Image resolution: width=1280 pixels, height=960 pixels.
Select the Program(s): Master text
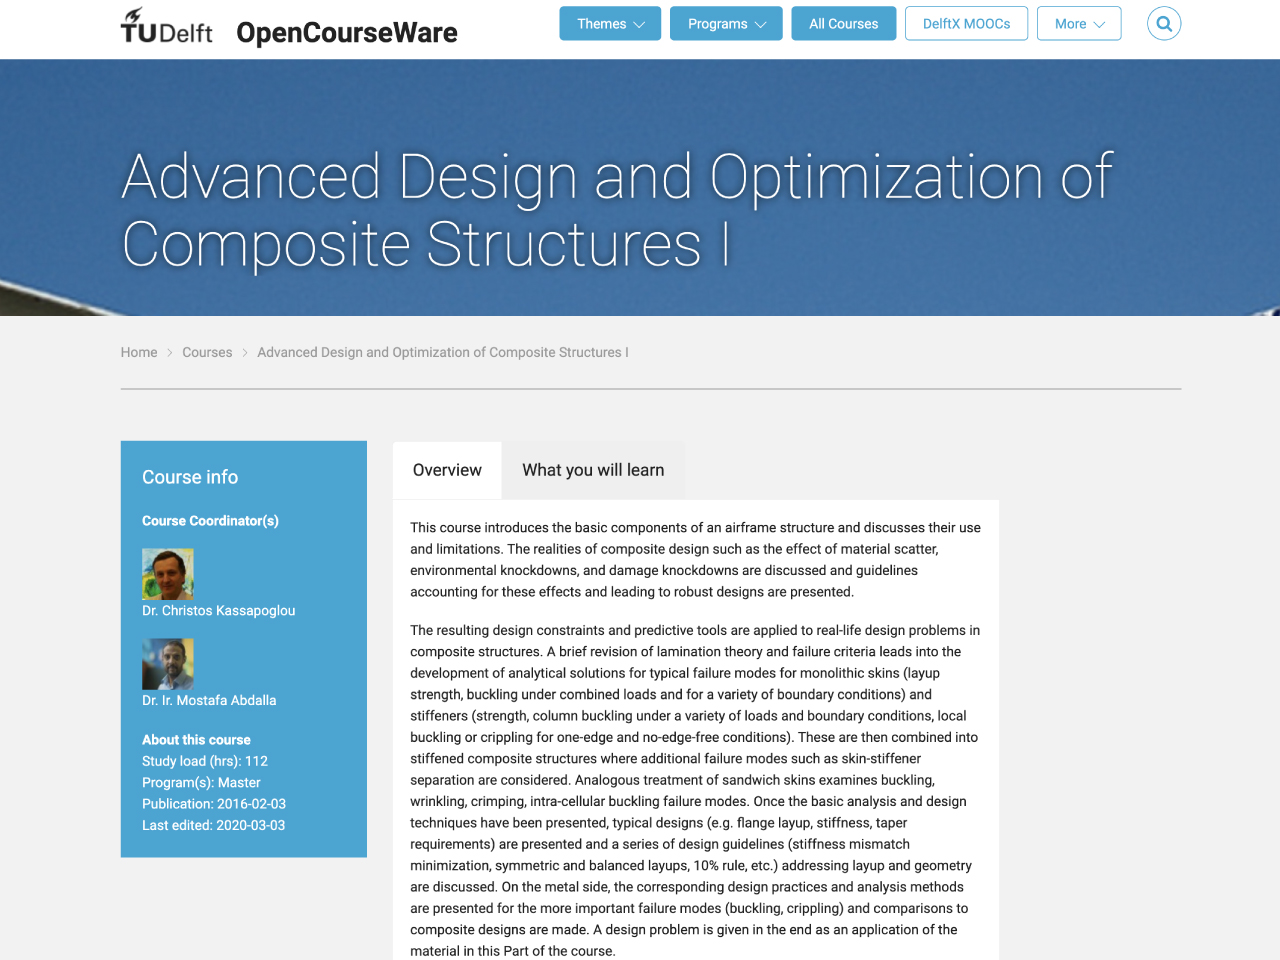201,783
